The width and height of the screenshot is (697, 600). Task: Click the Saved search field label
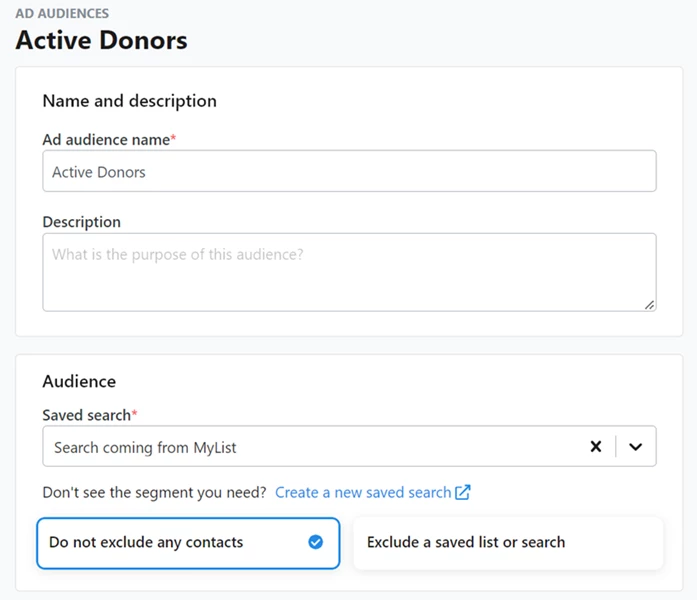90,415
